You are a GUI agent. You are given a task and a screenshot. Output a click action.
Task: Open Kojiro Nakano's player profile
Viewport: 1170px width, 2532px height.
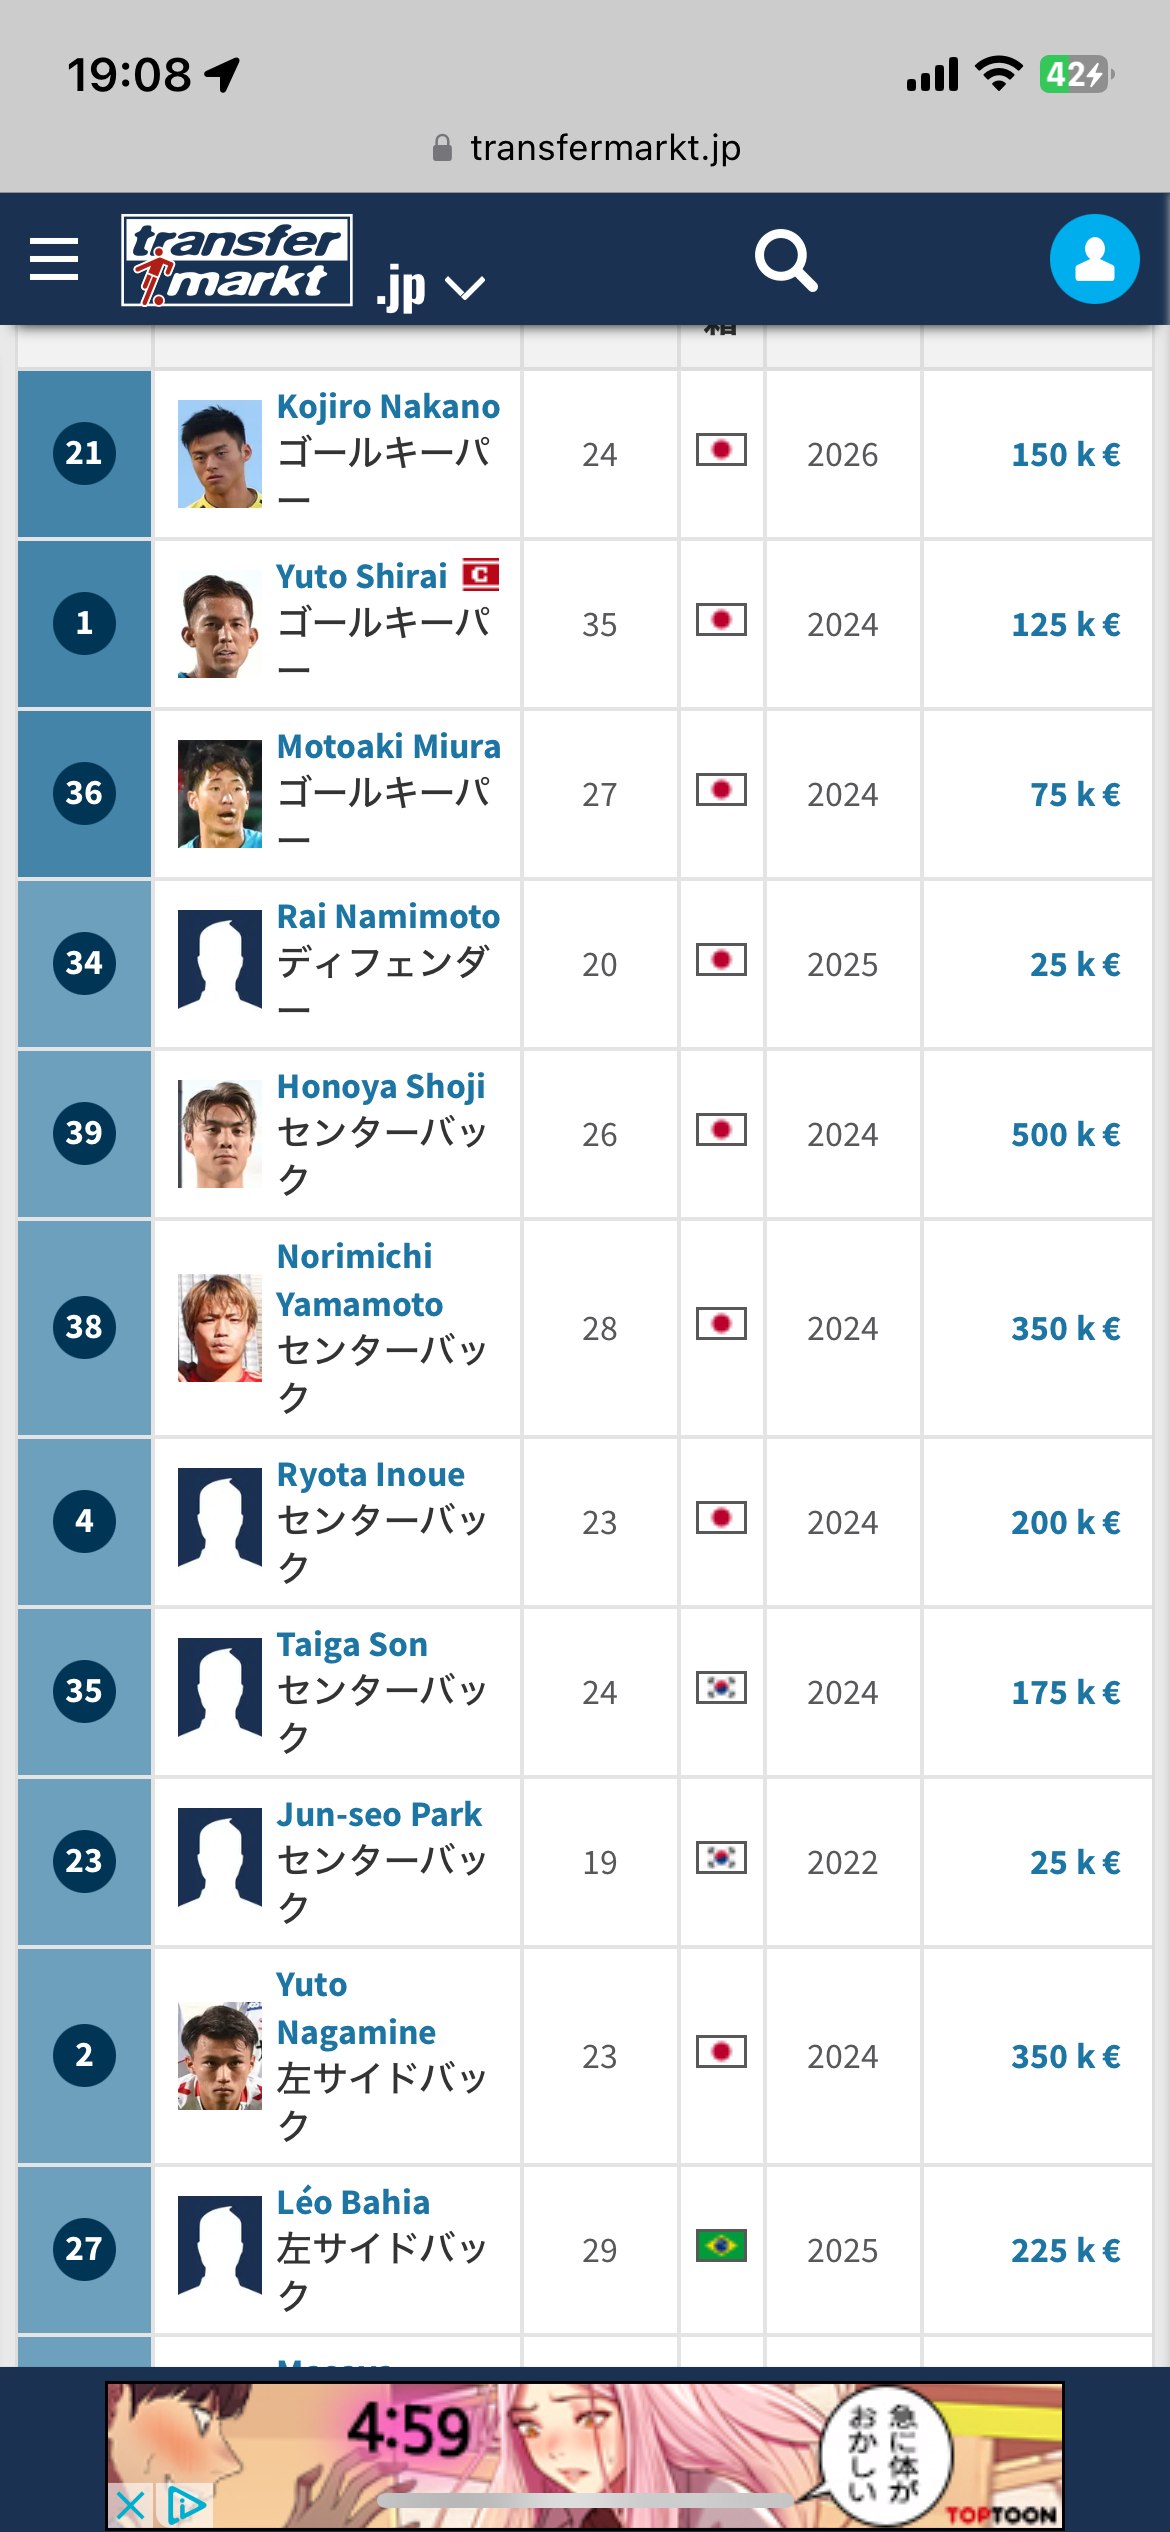tap(388, 406)
